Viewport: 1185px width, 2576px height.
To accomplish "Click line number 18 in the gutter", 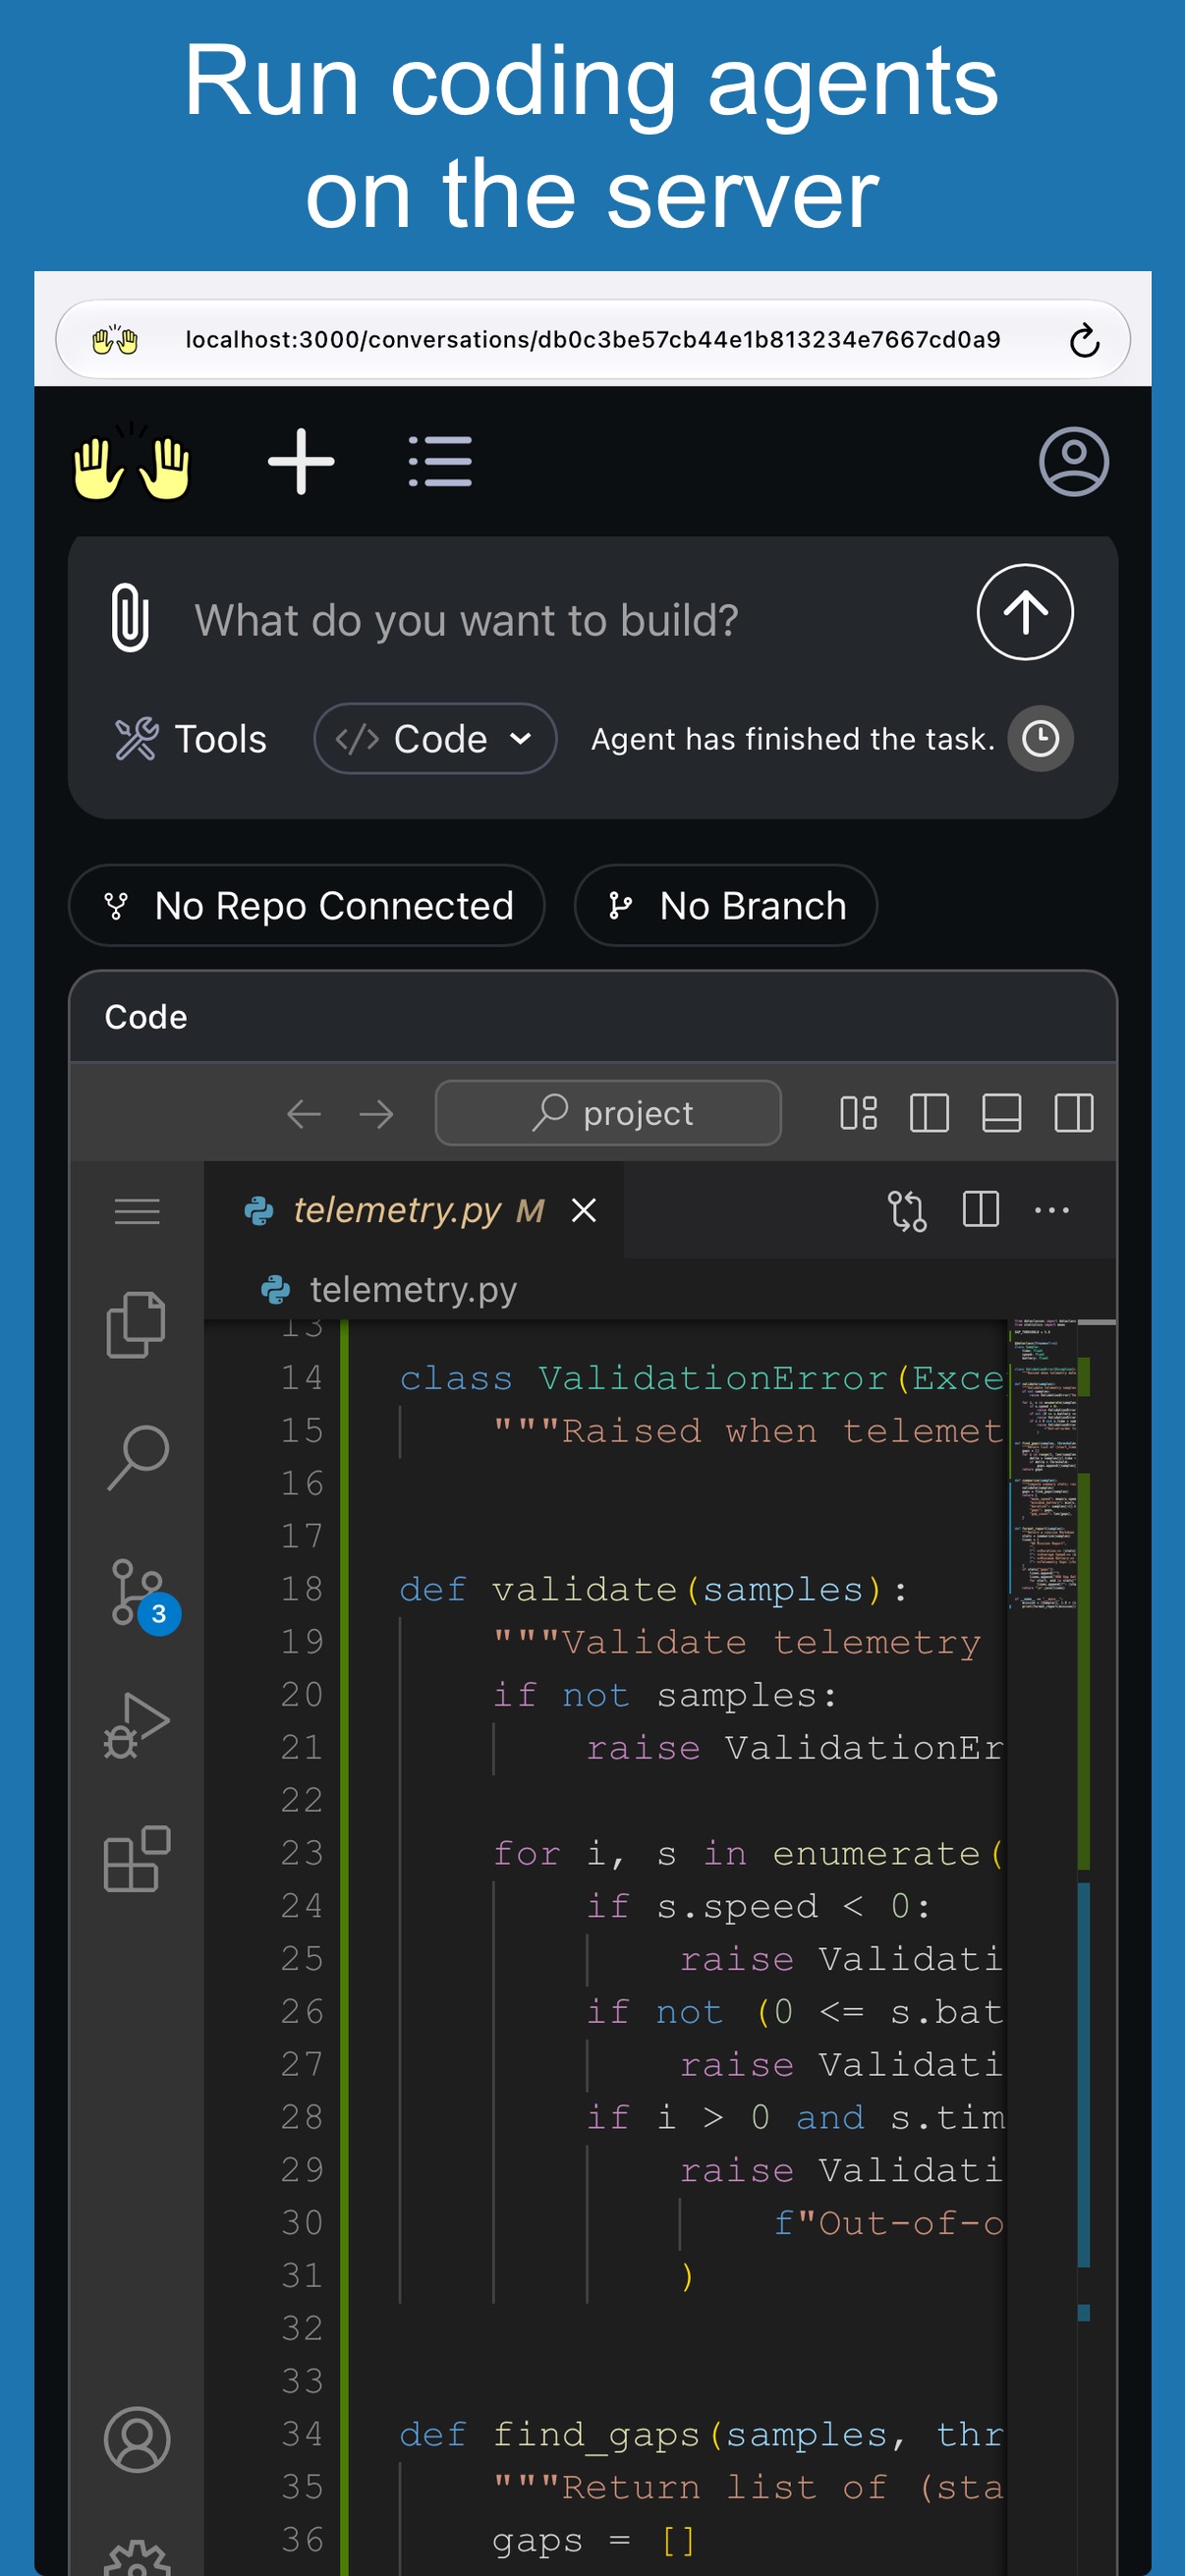I will 302,1588.
